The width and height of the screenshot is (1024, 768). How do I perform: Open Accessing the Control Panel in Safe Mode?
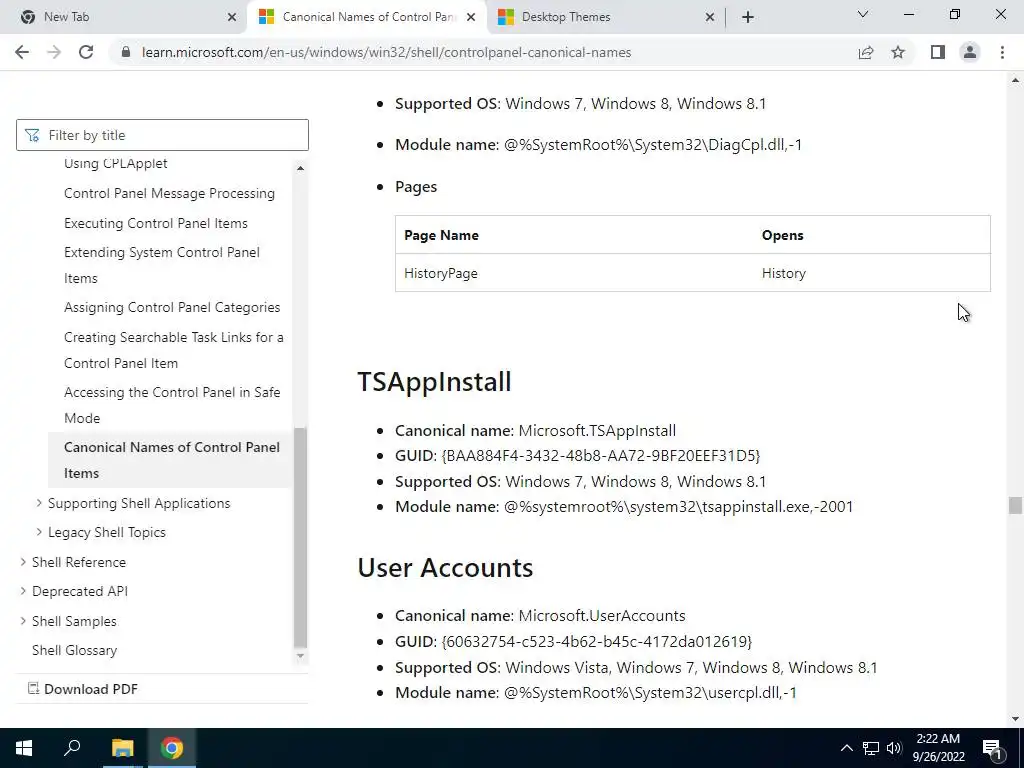point(172,405)
